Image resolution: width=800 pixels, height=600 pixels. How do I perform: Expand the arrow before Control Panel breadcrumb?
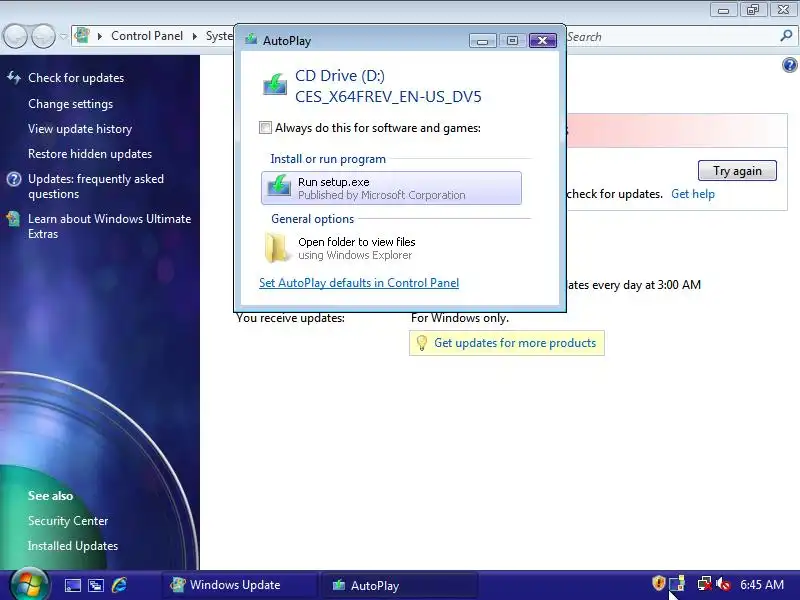[x=99, y=36]
